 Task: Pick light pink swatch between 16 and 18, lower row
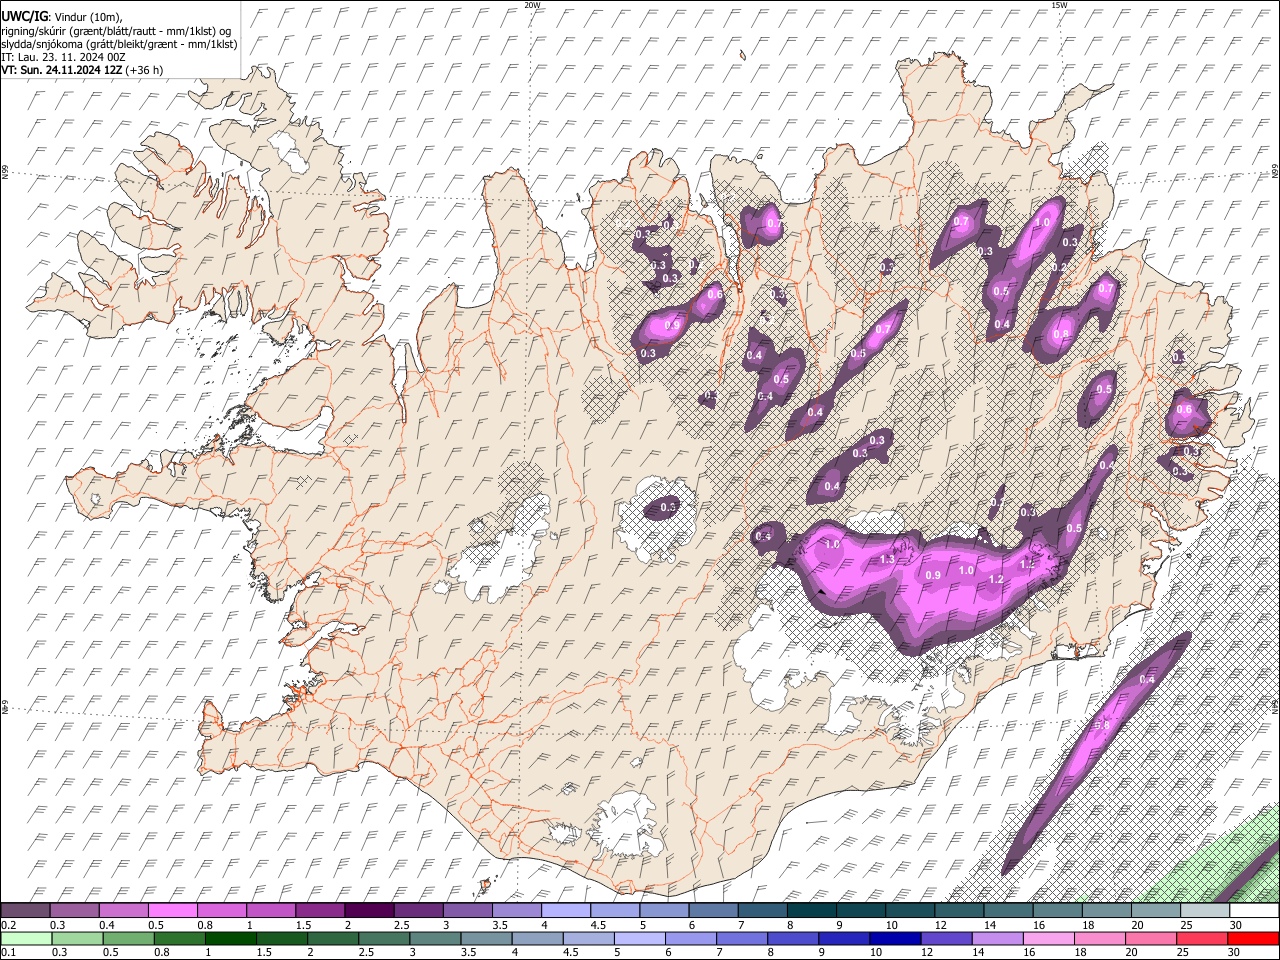point(1049,938)
